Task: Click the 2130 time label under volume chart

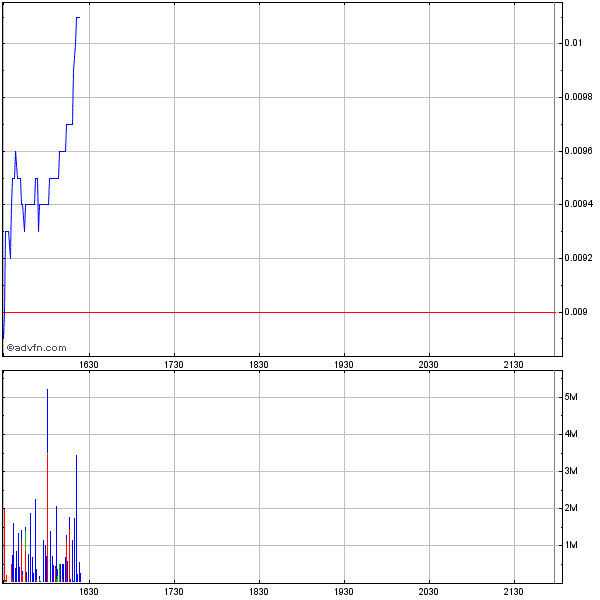Action: point(514,592)
